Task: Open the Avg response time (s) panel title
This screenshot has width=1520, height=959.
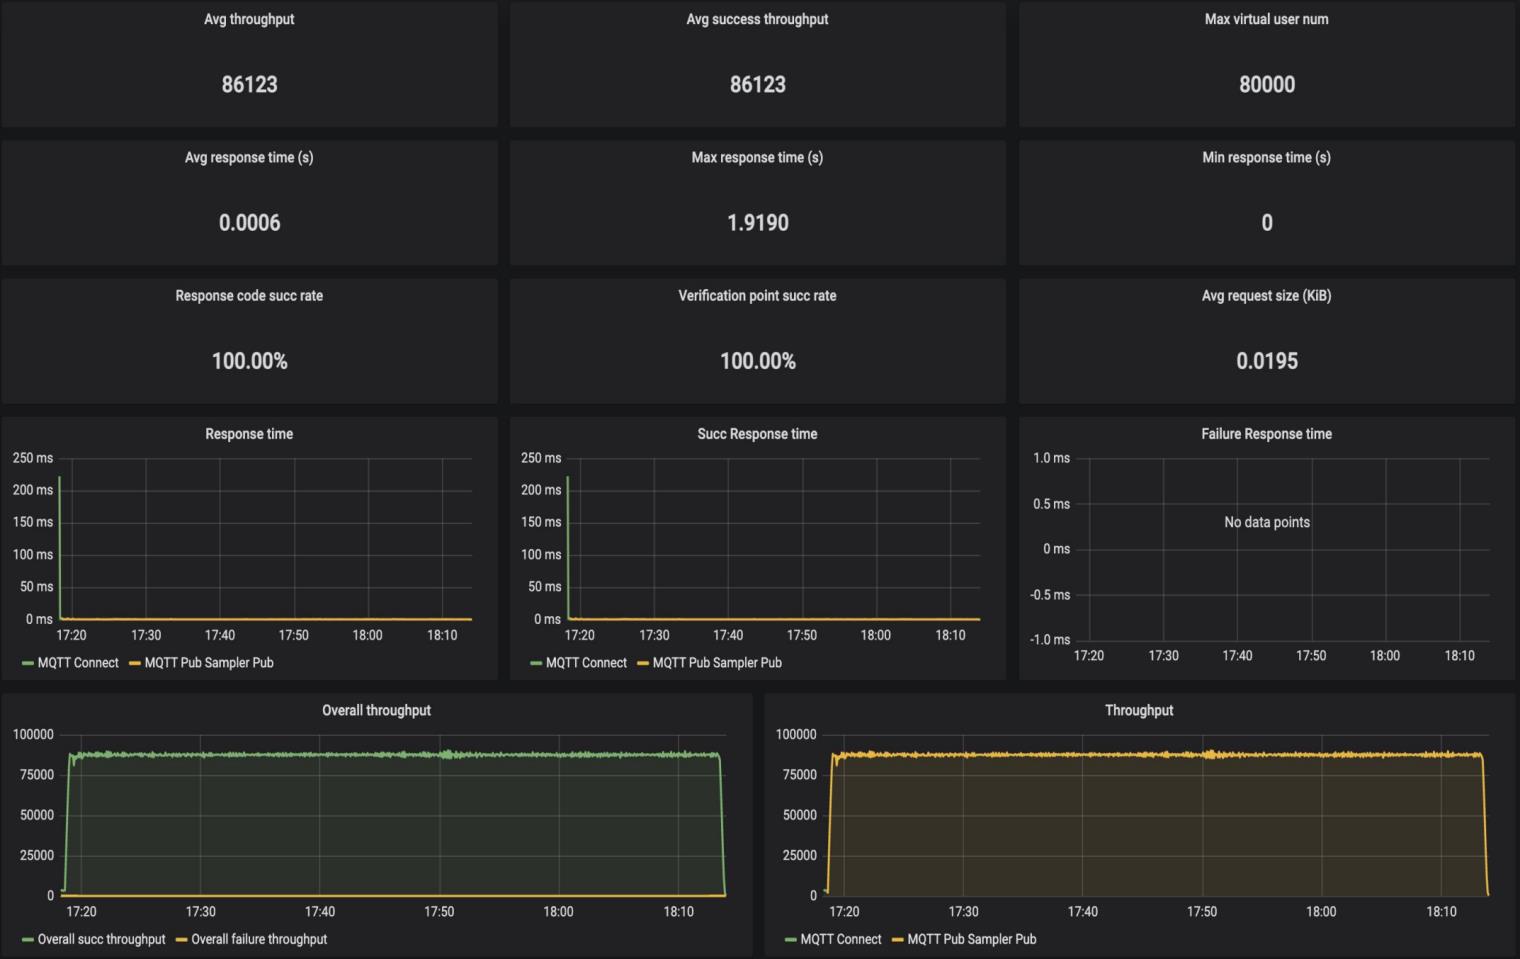Action: pos(249,157)
